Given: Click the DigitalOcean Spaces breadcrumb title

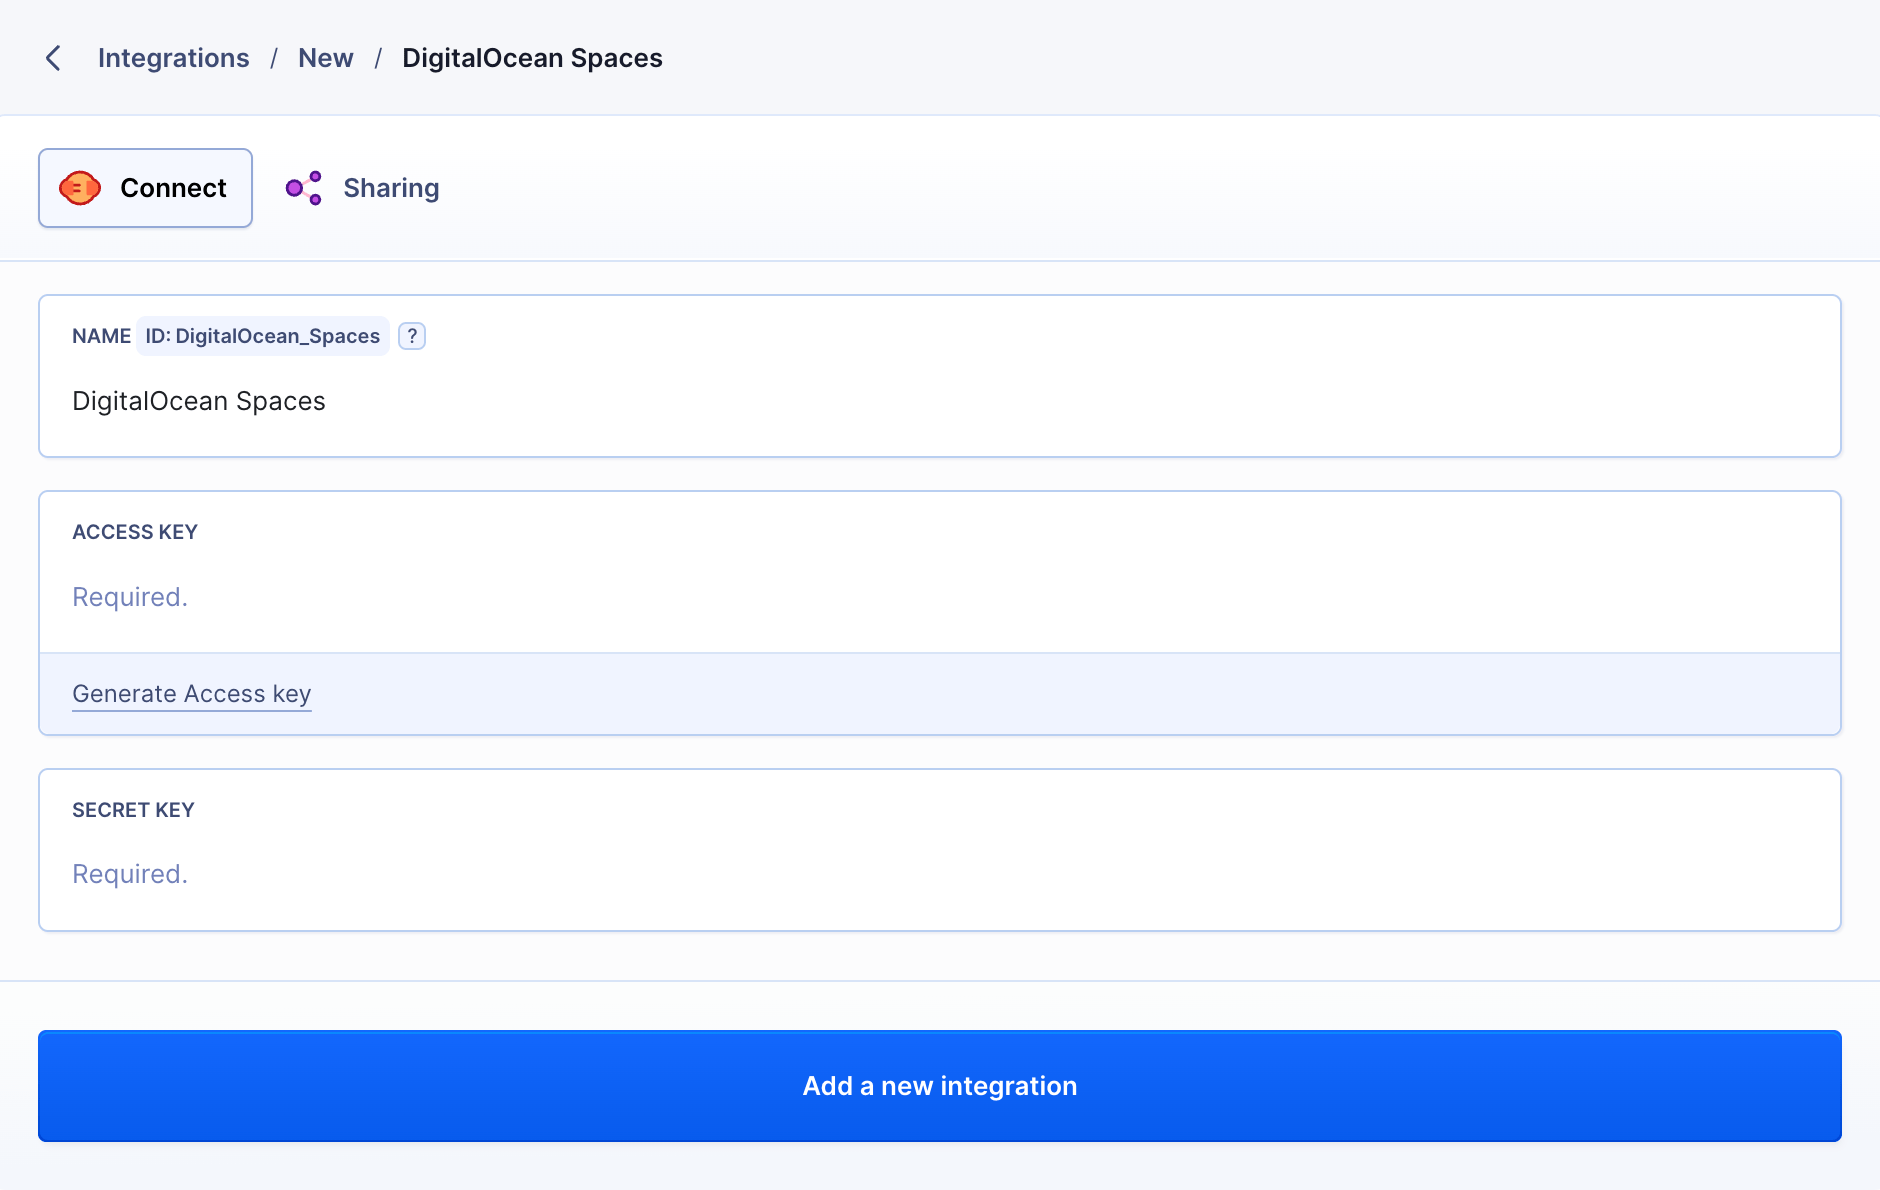Looking at the screenshot, I should (531, 57).
